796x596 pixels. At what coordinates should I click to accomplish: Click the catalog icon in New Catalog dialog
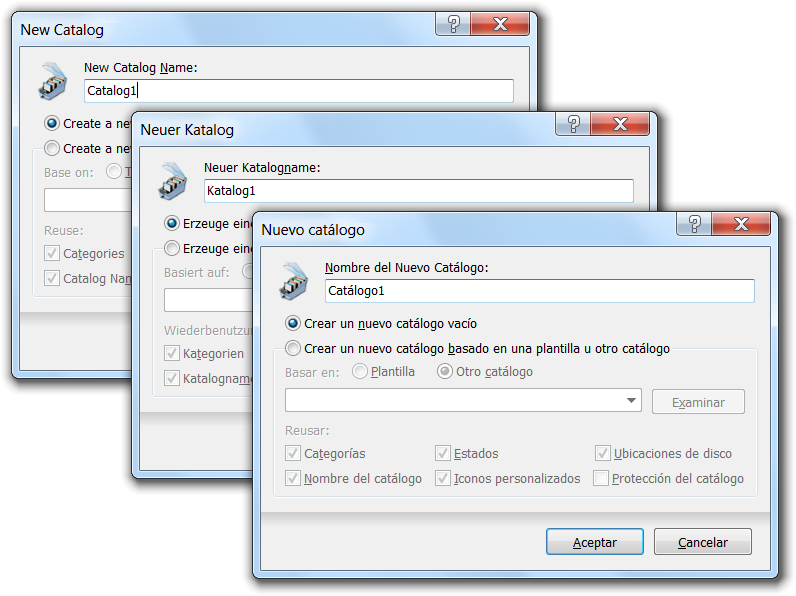pos(53,81)
